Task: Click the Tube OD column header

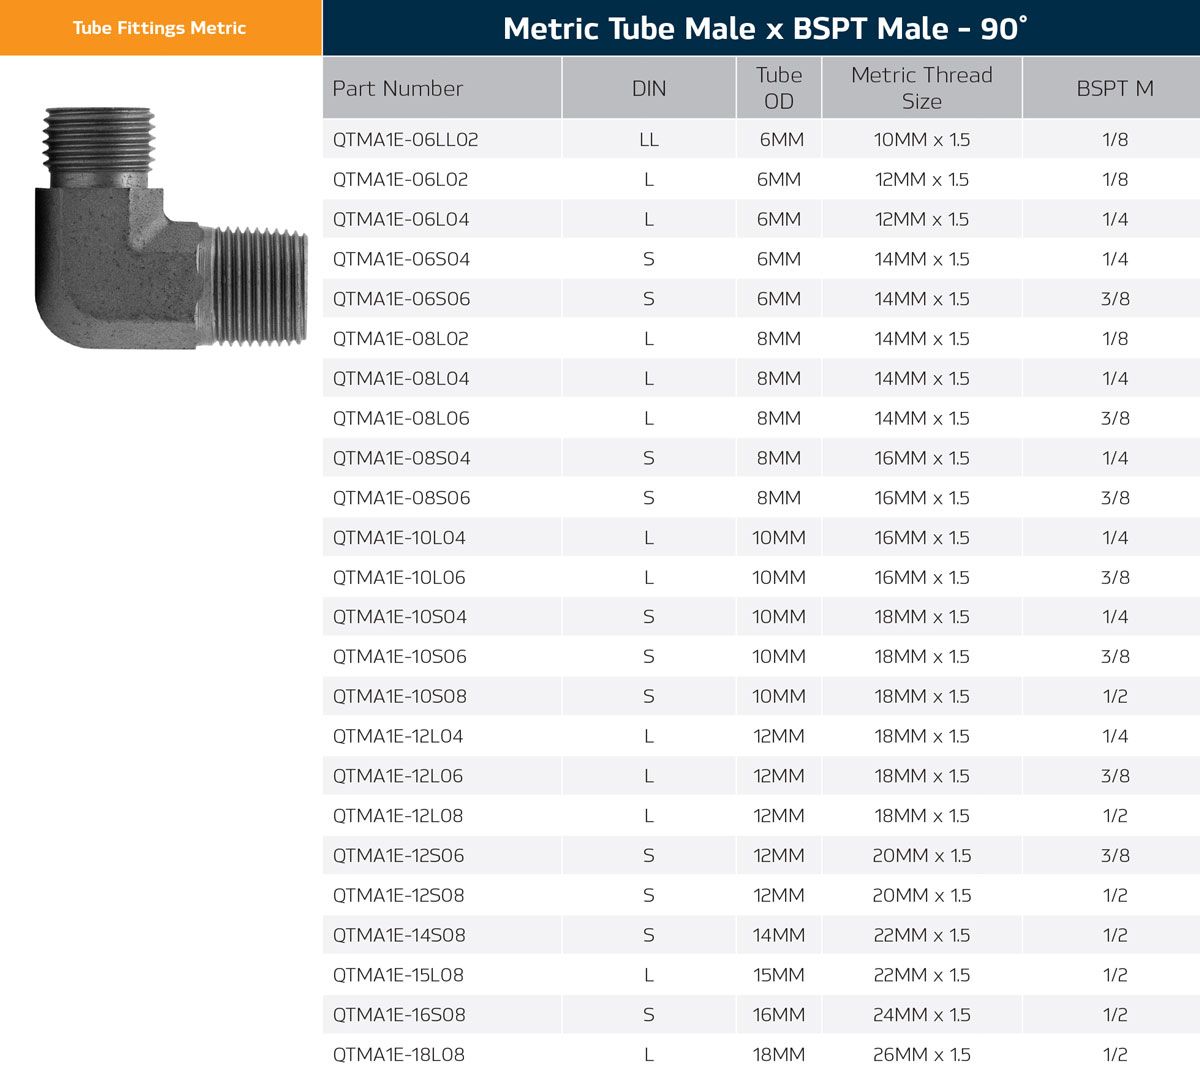Action: (779, 88)
